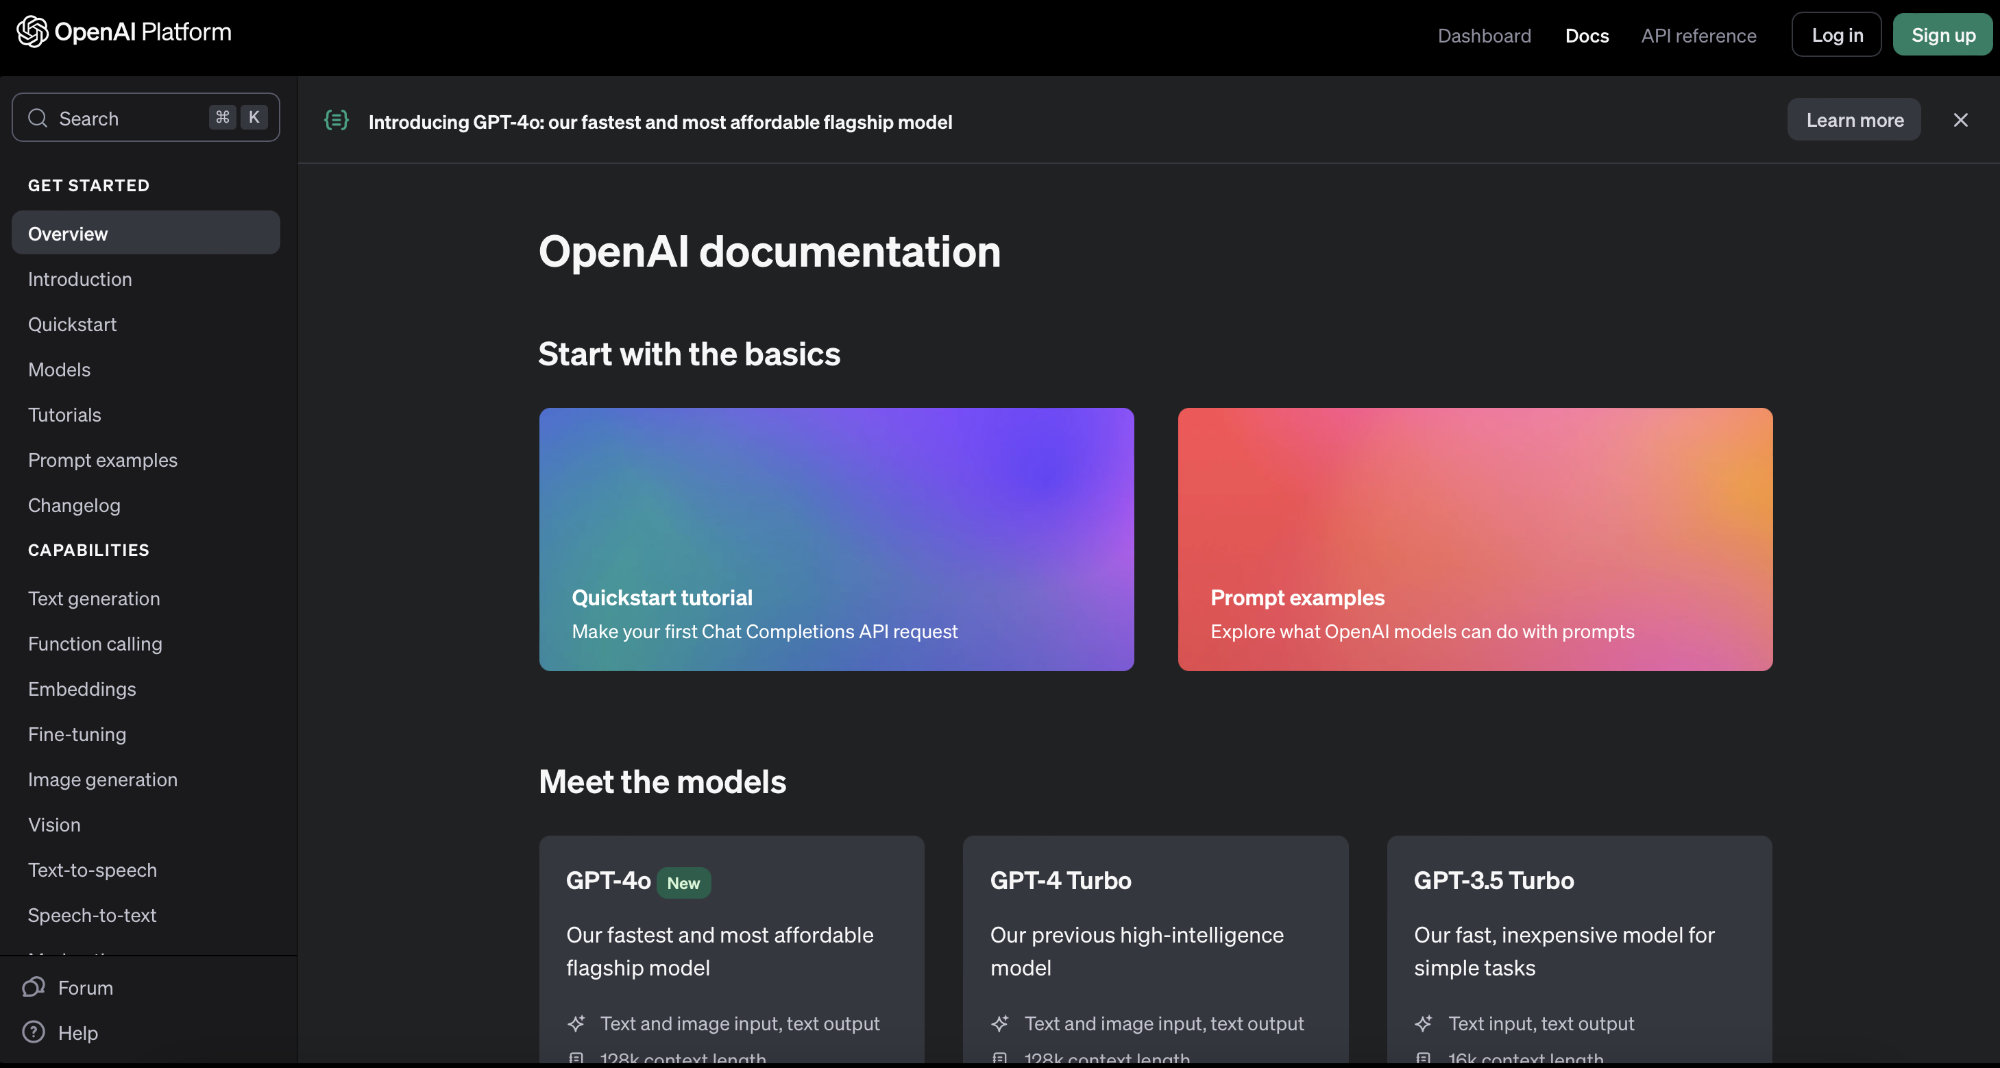Image resolution: width=2000 pixels, height=1068 pixels.
Task: Click the search magnifier icon
Action: pos(38,118)
